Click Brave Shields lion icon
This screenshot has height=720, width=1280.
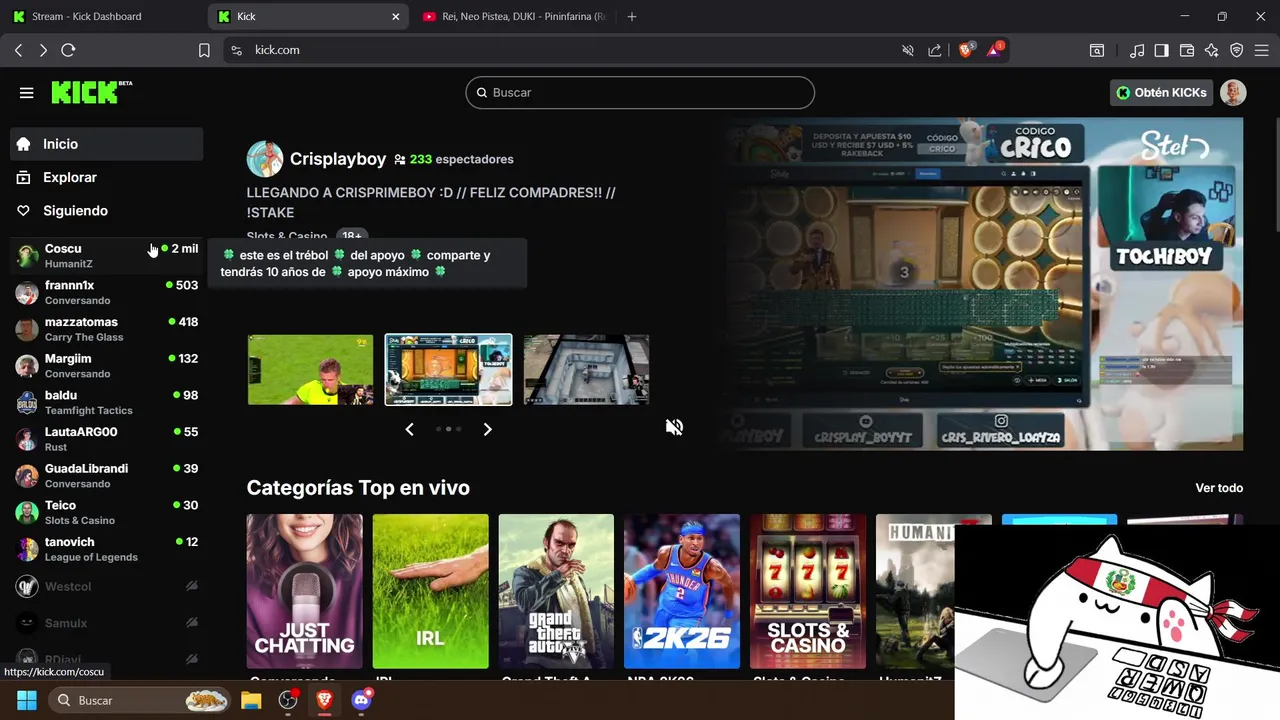pos(966,50)
